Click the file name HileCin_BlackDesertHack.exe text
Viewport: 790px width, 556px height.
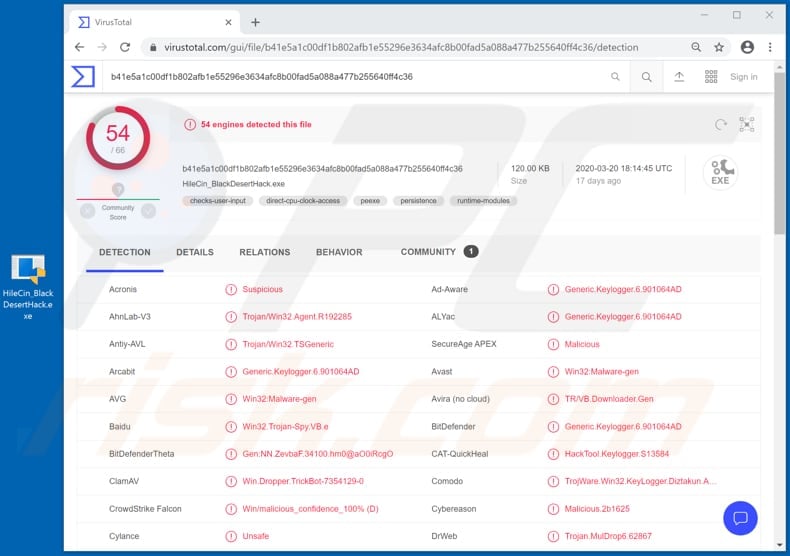click(233, 184)
